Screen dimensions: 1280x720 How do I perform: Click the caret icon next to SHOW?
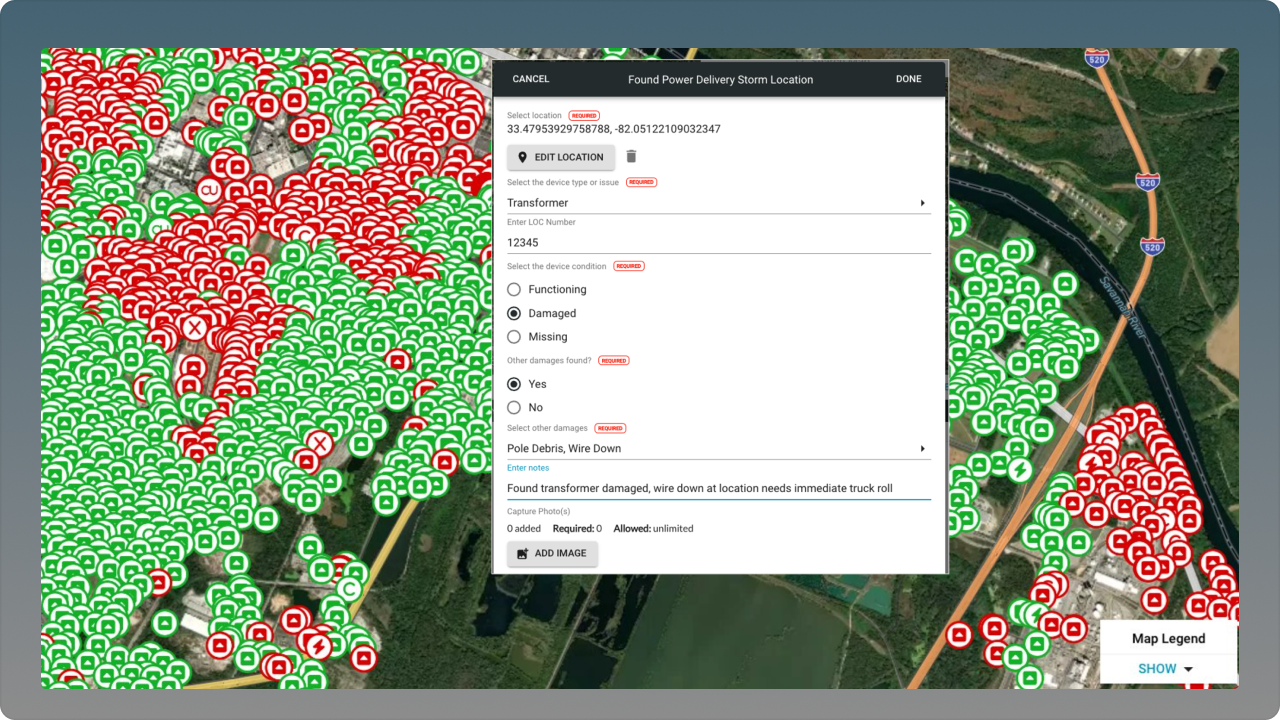click(x=1188, y=669)
